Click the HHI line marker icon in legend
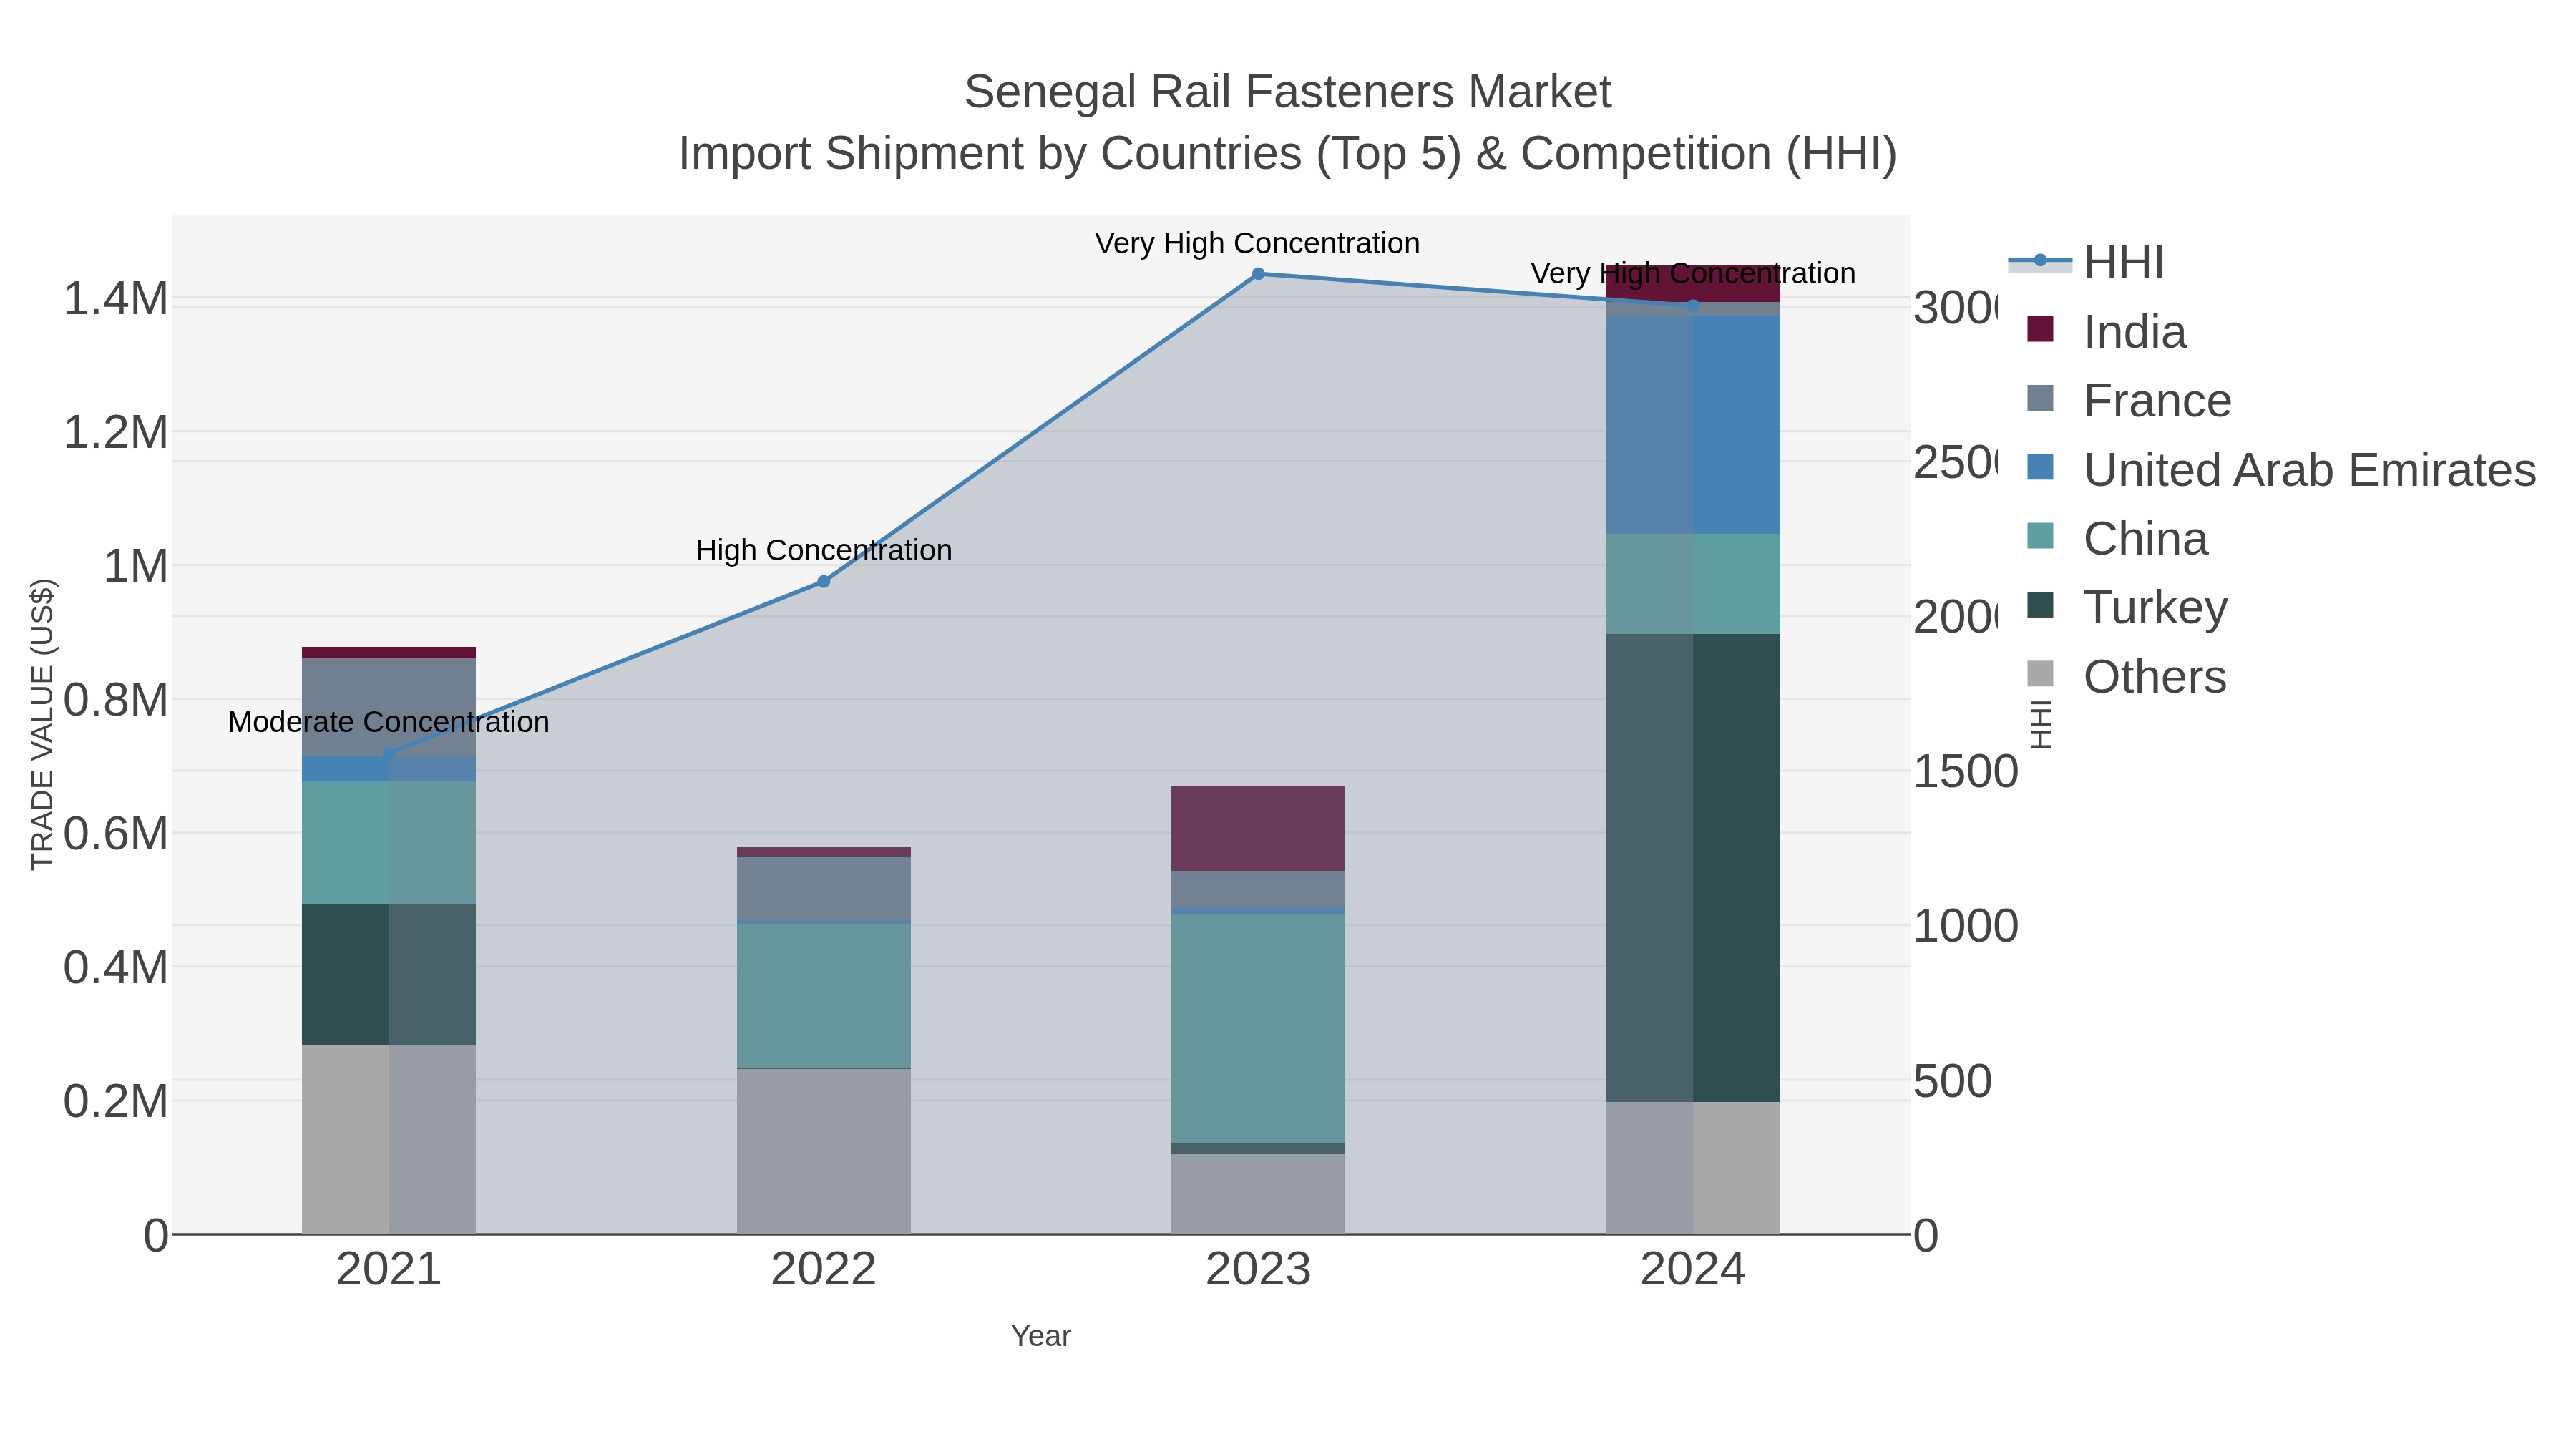 pyautogui.click(x=2040, y=261)
